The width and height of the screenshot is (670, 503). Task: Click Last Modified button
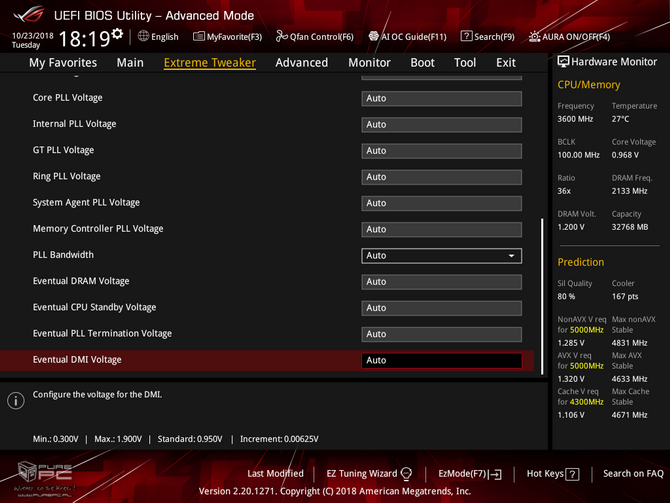(x=275, y=474)
